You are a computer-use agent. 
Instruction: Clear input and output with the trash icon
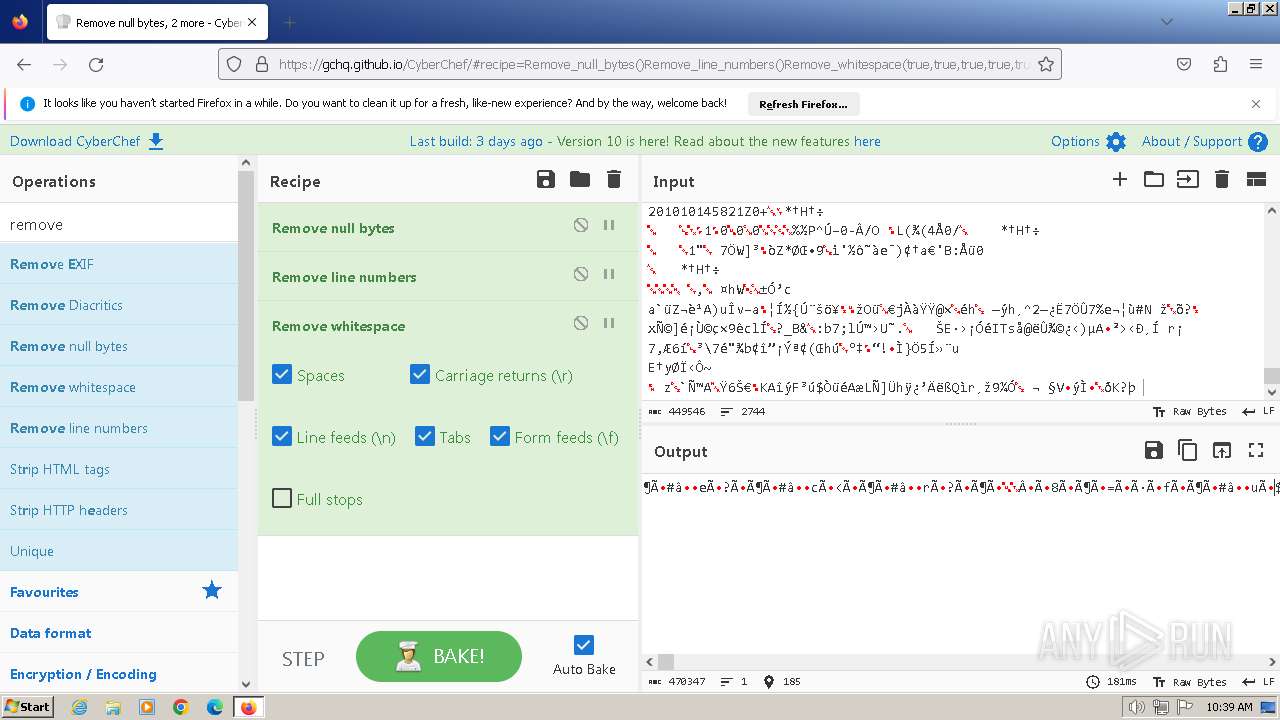click(1222, 180)
